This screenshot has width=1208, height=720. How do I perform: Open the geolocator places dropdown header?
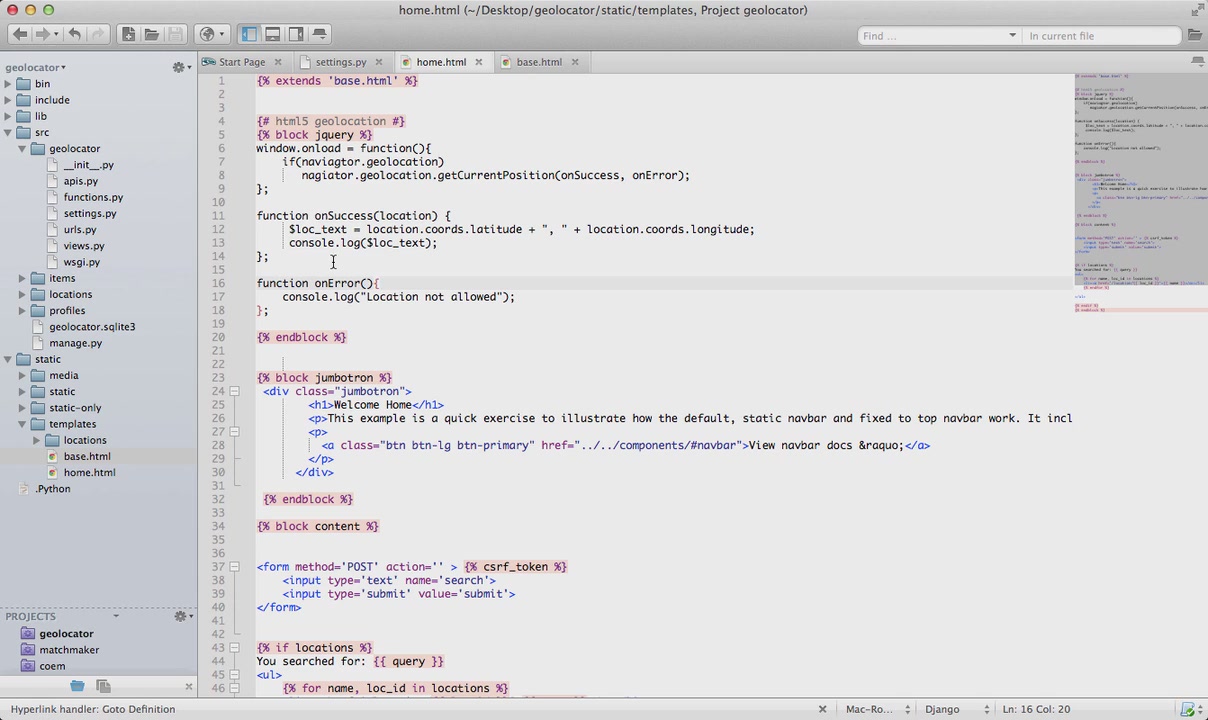(35, 68)
